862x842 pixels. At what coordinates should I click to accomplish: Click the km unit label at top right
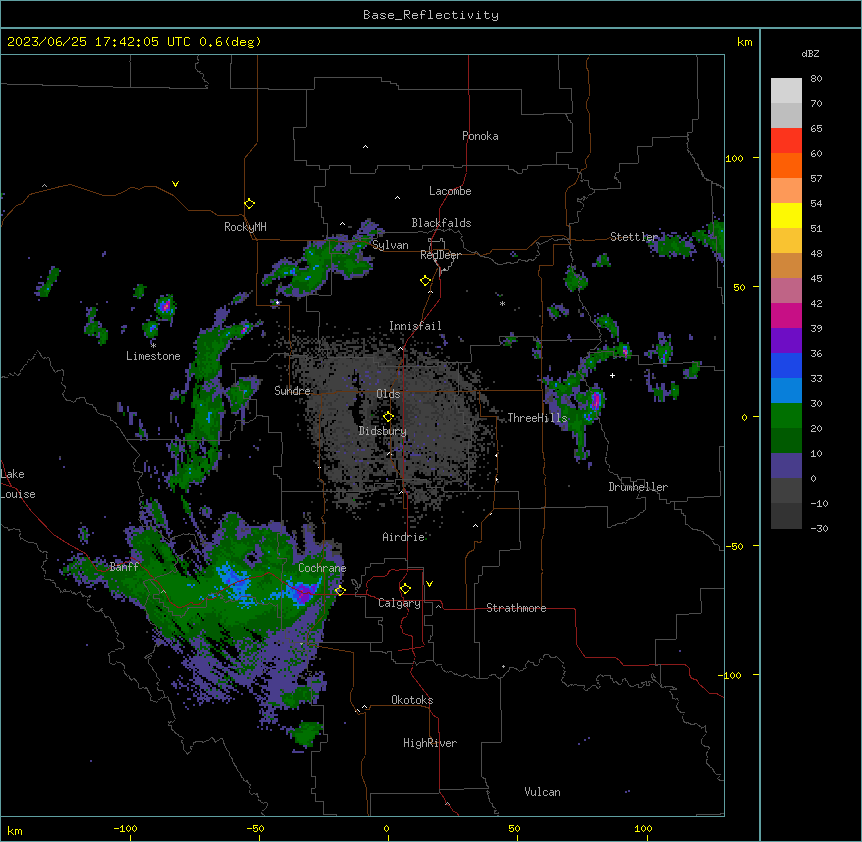click(x=745, y=42)
